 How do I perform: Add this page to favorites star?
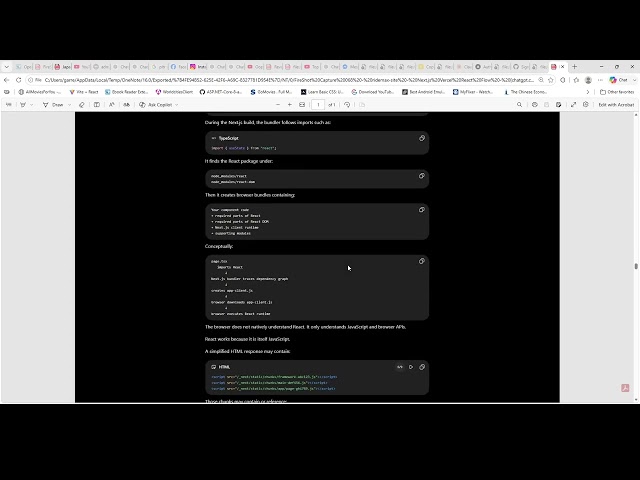point(551,80)
